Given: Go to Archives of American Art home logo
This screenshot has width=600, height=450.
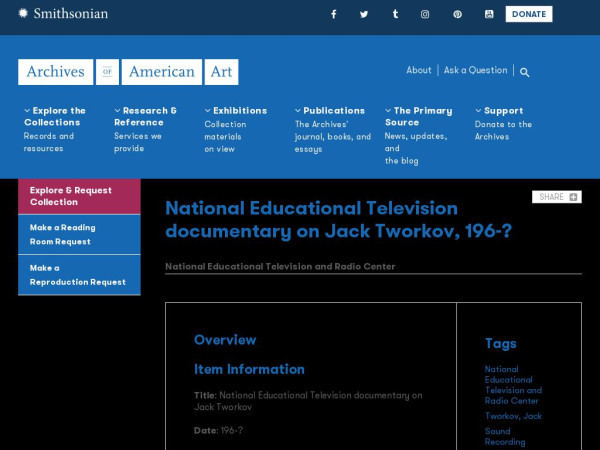Looking at the screenshot, I should [128, 72].
